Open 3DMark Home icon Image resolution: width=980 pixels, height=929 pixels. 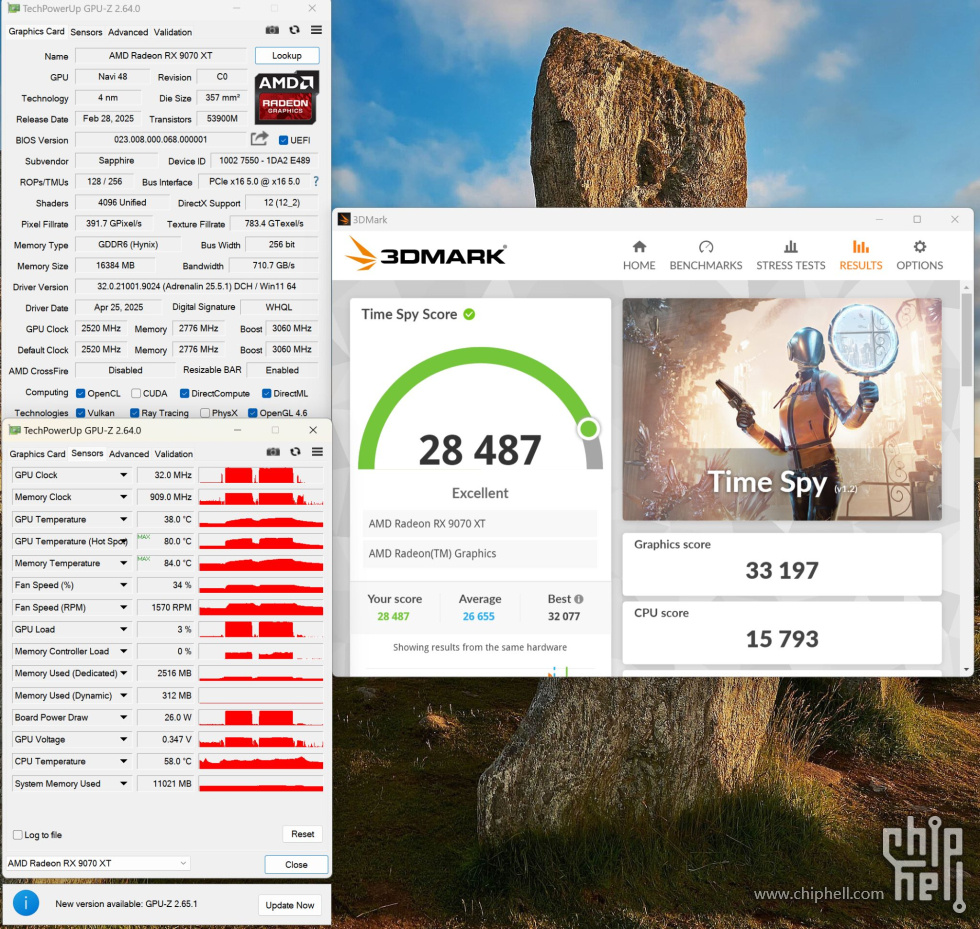coord(639,247)
